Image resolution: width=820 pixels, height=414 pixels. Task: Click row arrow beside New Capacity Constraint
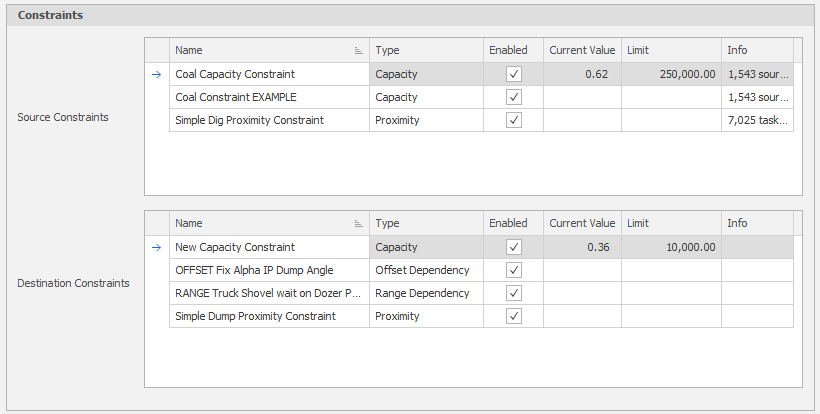[156, 247]
